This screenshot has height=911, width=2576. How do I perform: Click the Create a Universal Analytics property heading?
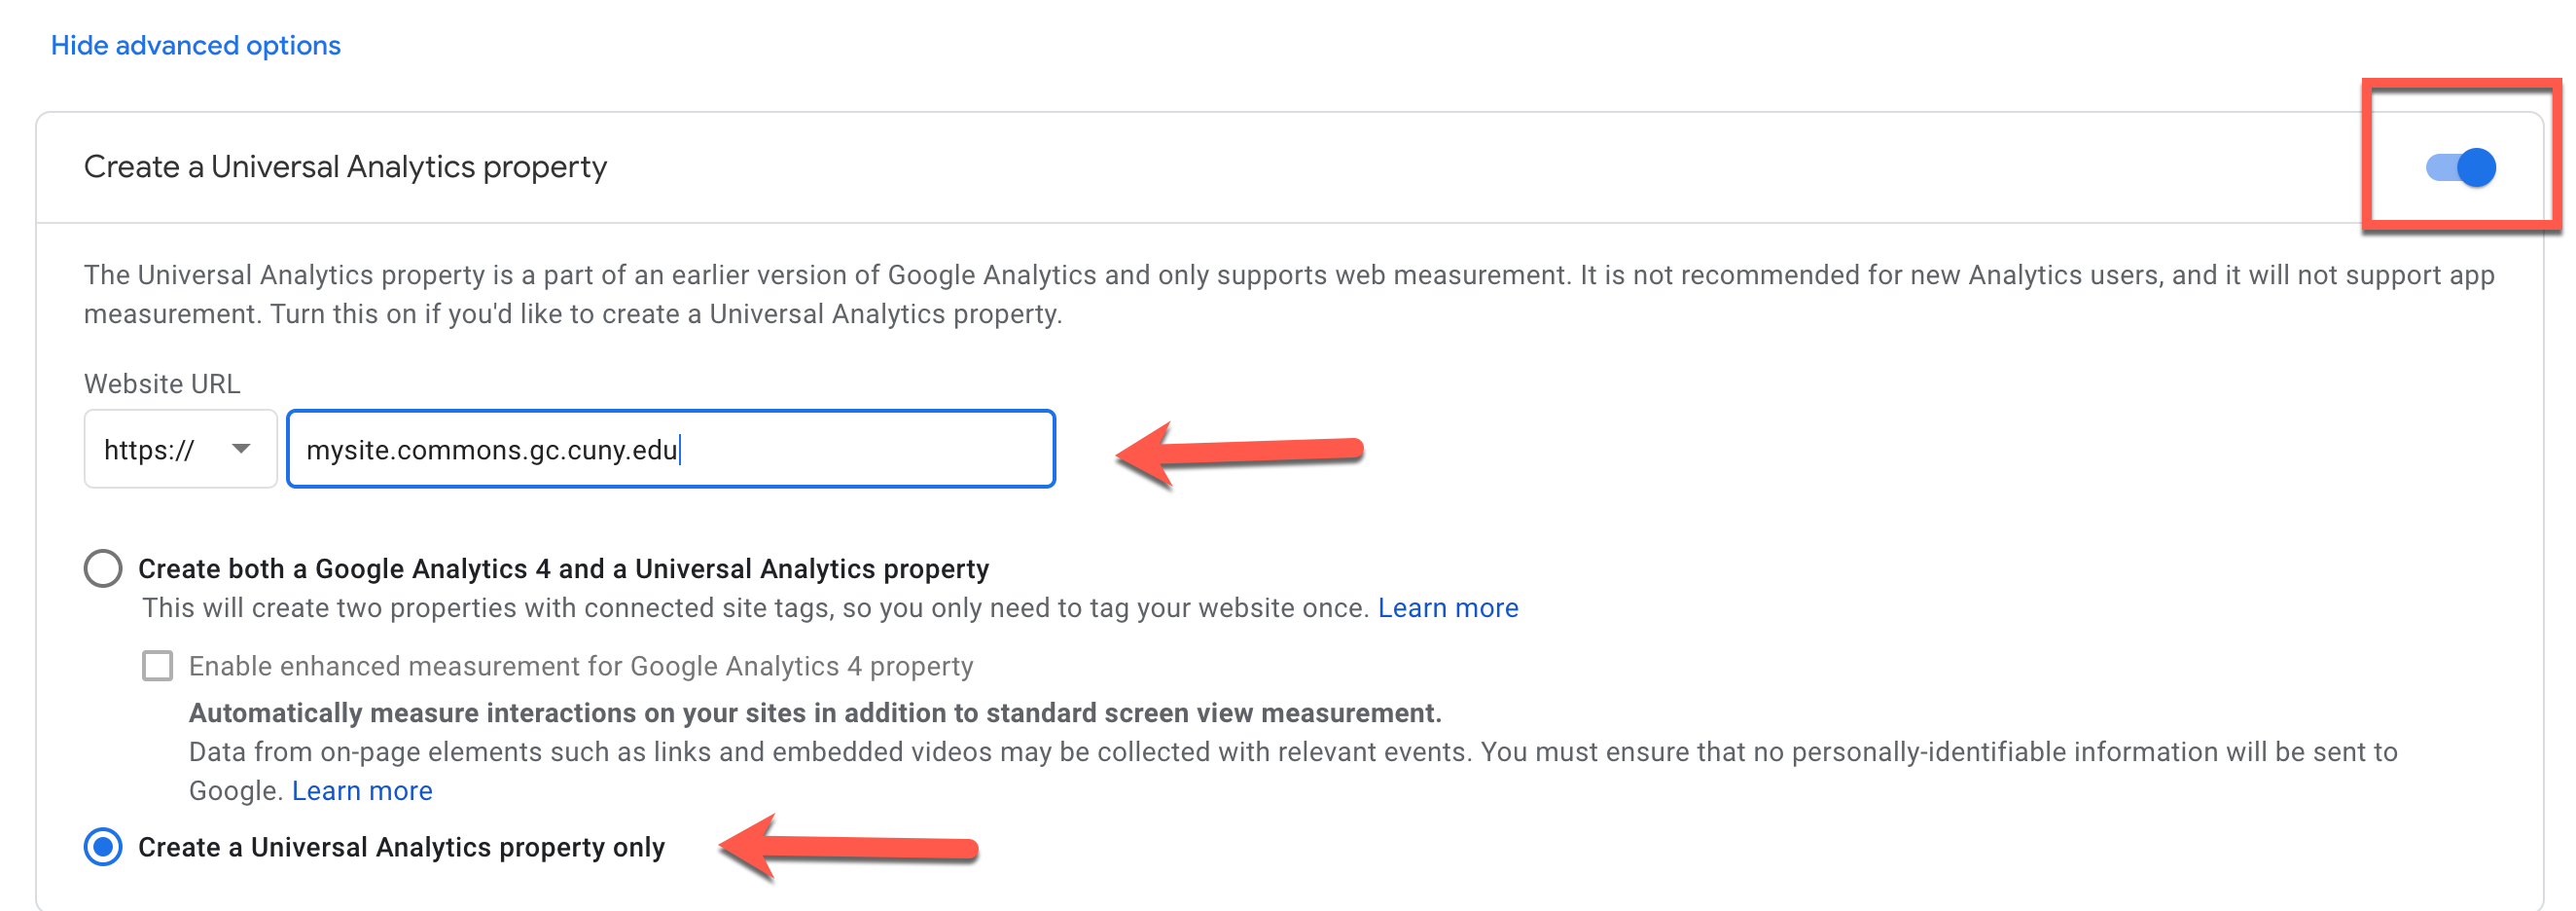tap(345, 167)
